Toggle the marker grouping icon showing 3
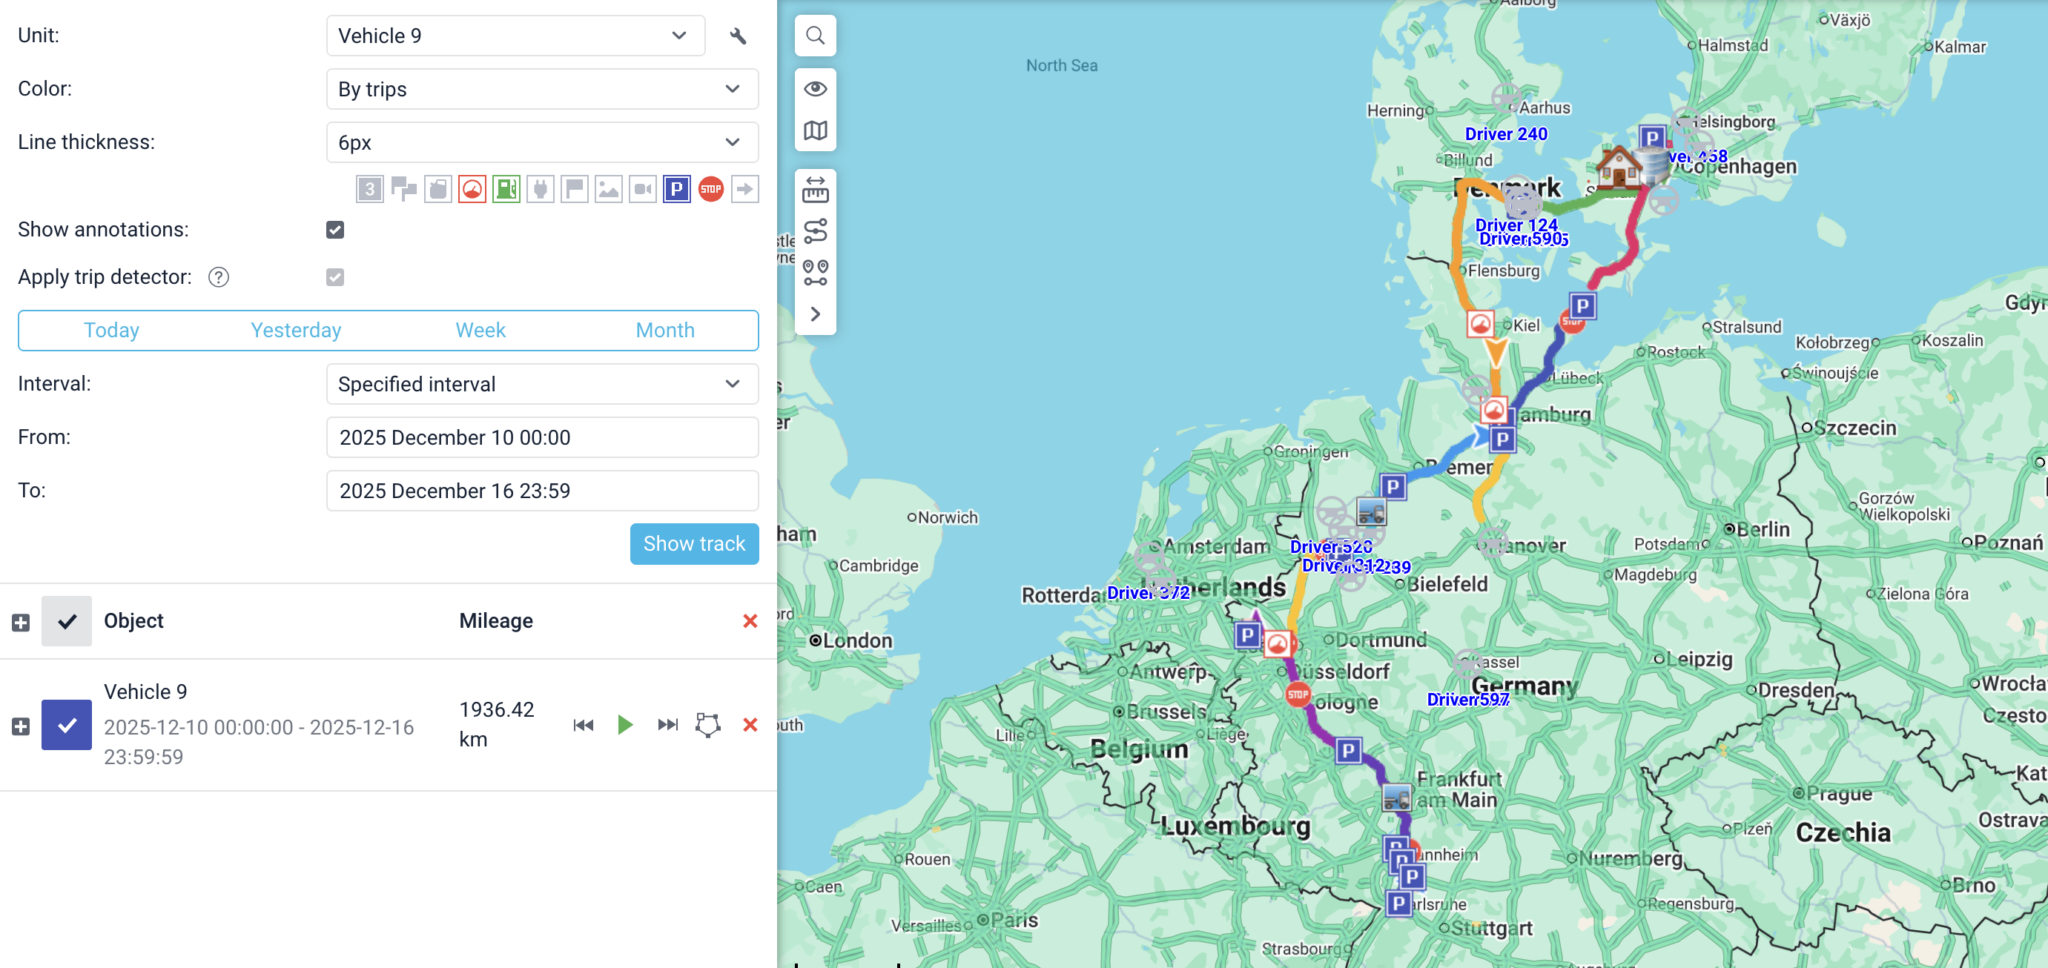2048x968 pixels. click(x=370, y=189)
